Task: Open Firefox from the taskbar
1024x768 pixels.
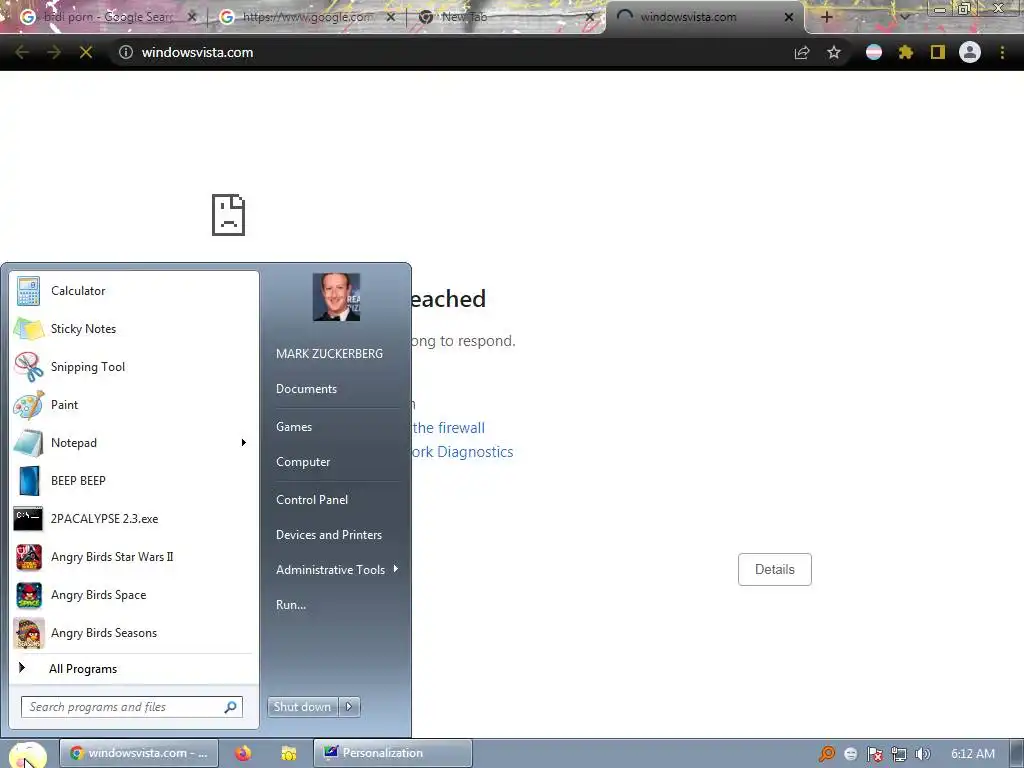Action: (x=244, y=753)
